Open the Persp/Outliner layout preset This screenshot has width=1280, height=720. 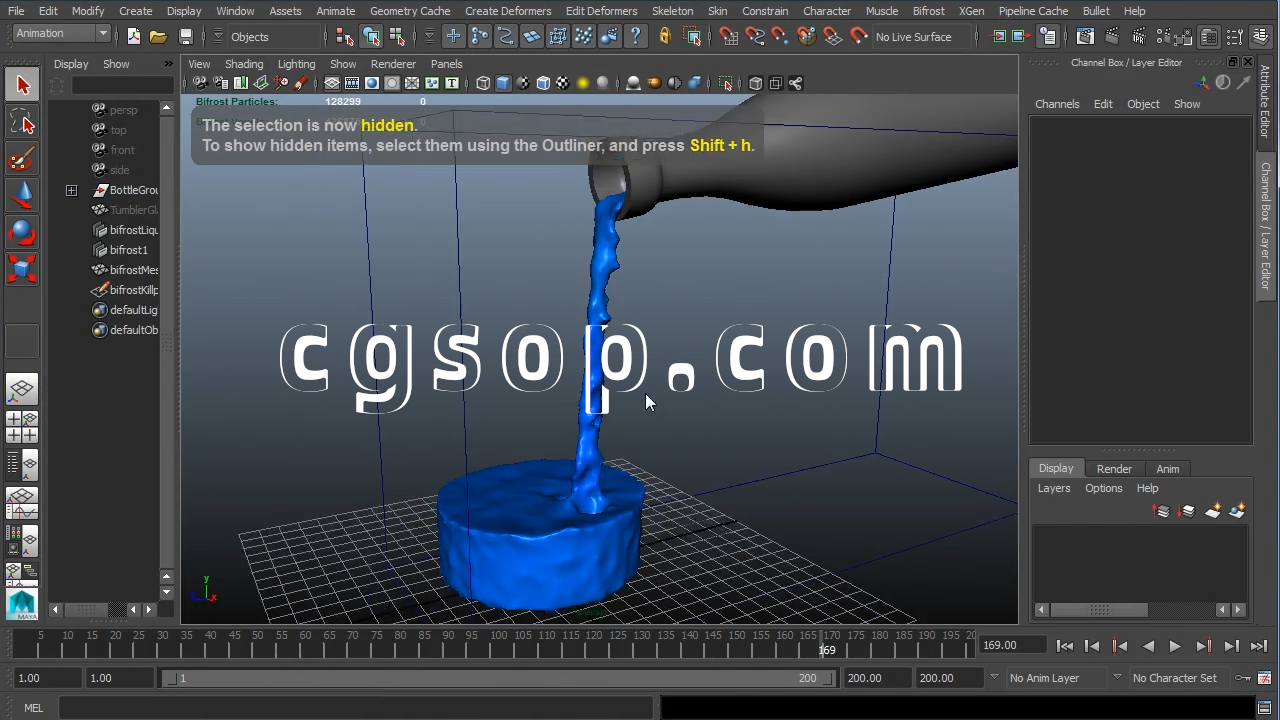pos(22,464)
